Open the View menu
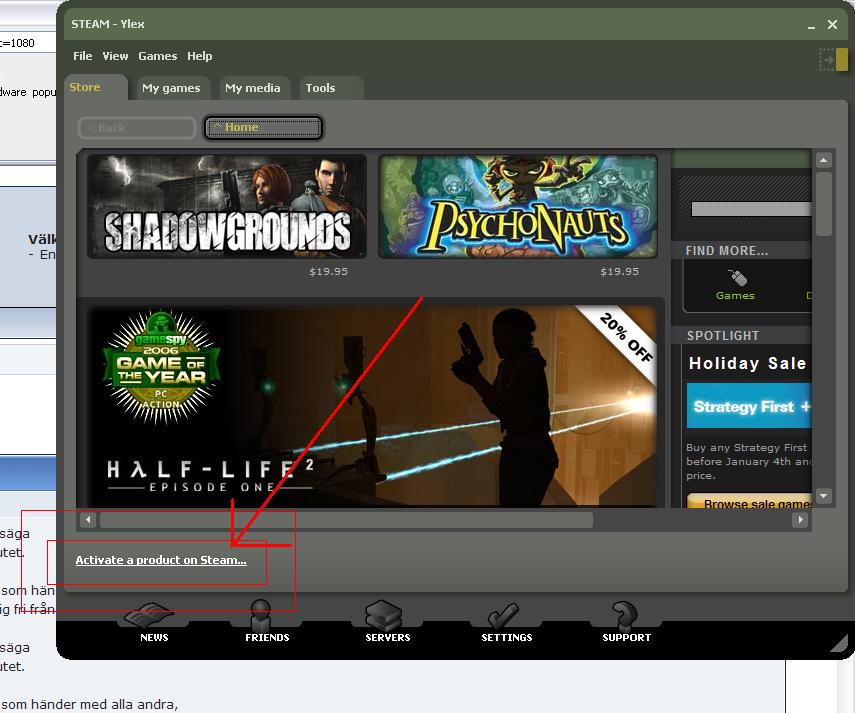The image size is (855, 713). 115,56
